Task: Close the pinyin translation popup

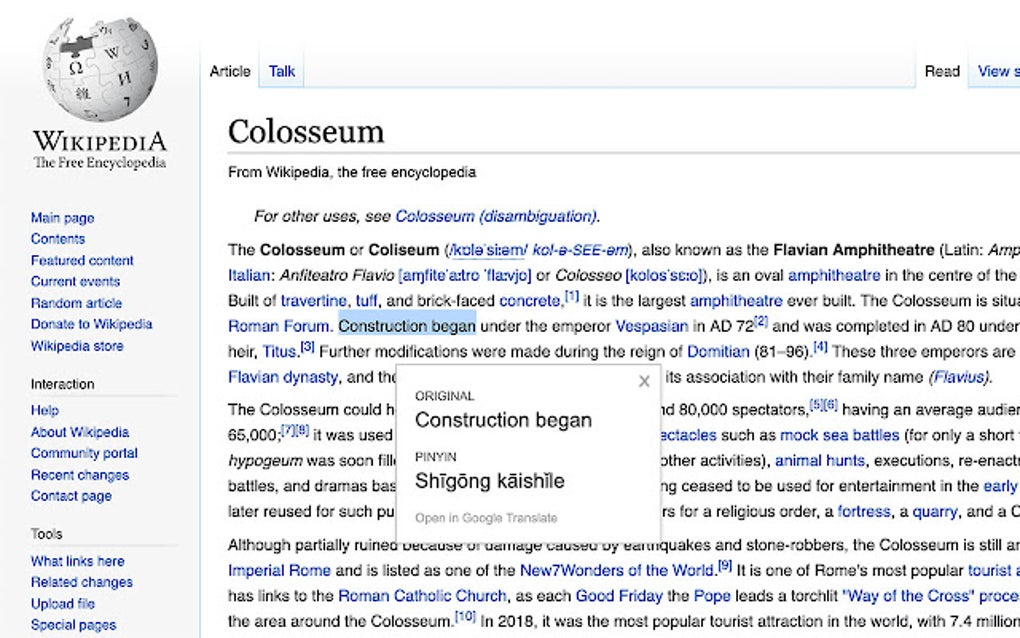Action: tap(644, 381)
